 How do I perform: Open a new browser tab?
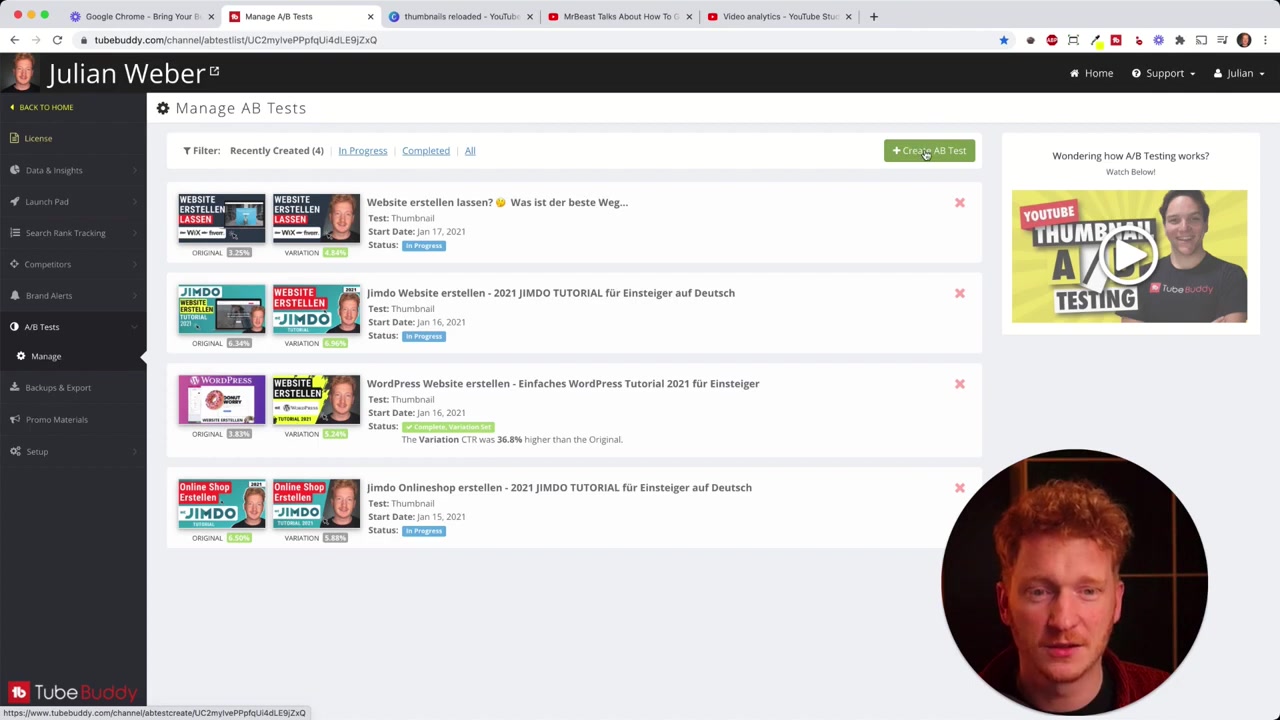873,16
